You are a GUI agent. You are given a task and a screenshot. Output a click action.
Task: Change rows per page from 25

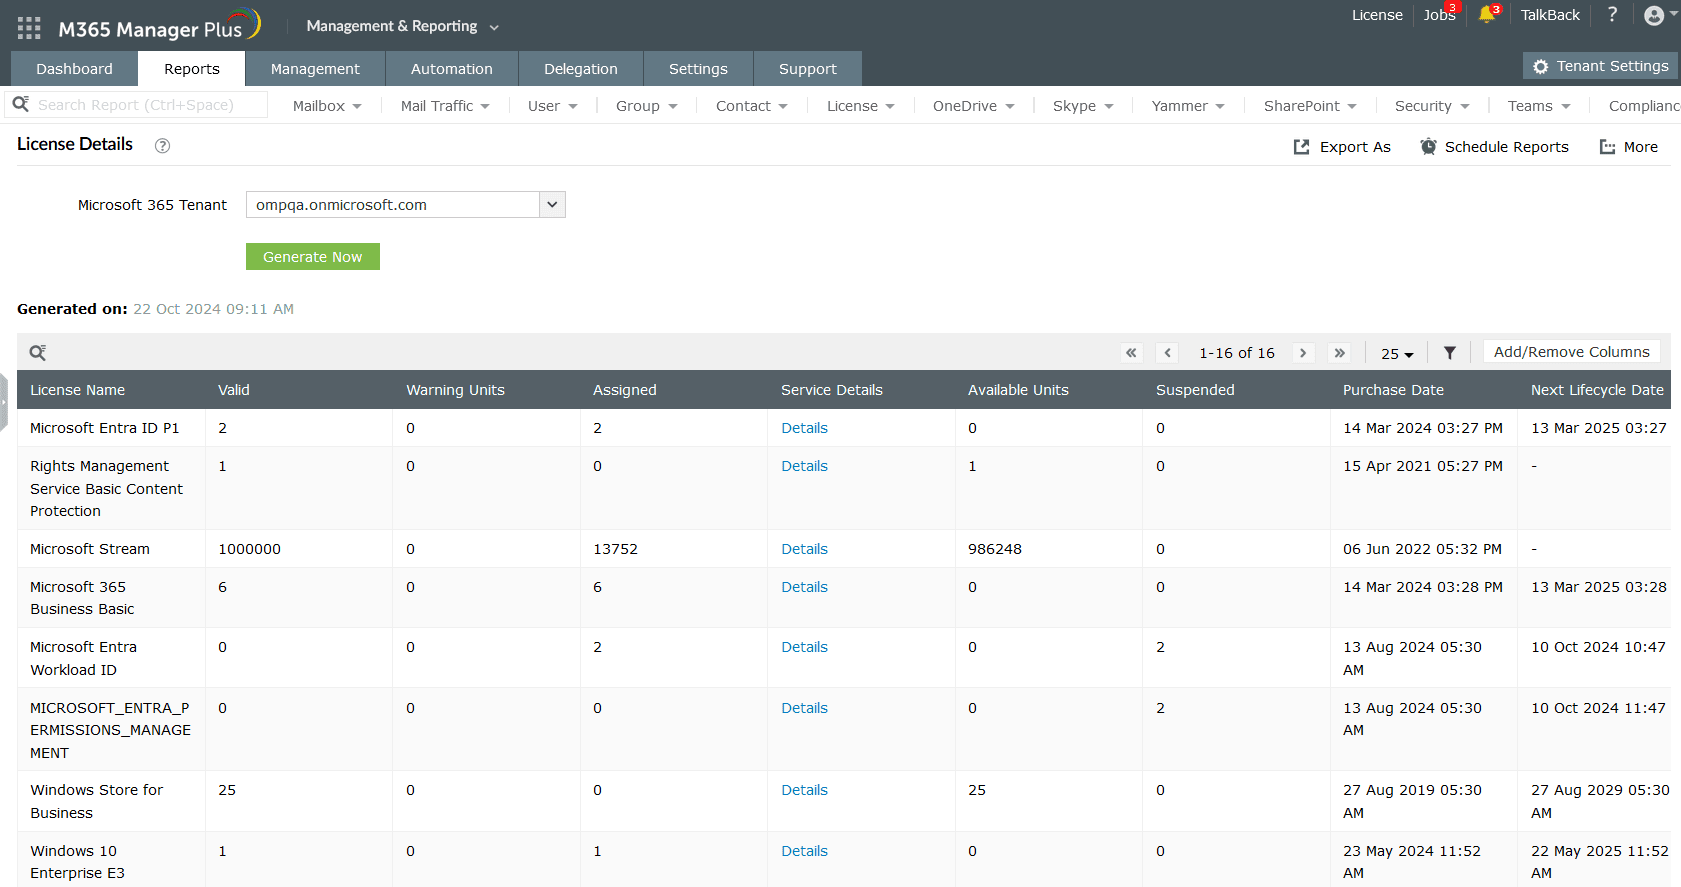(1396, 354)
